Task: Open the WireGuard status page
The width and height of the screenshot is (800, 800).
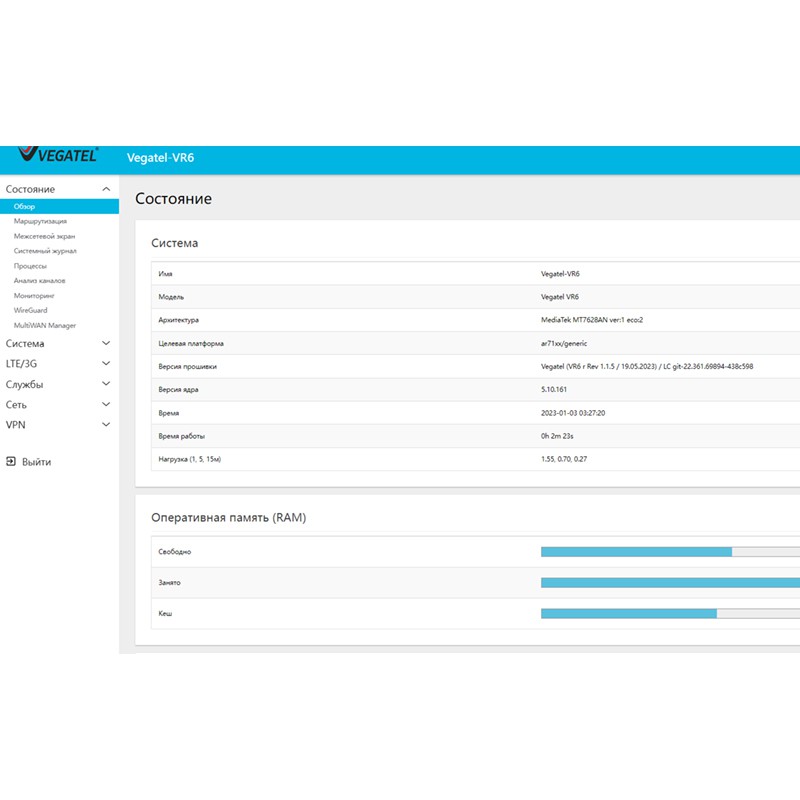Action: [x=31, y=310]
